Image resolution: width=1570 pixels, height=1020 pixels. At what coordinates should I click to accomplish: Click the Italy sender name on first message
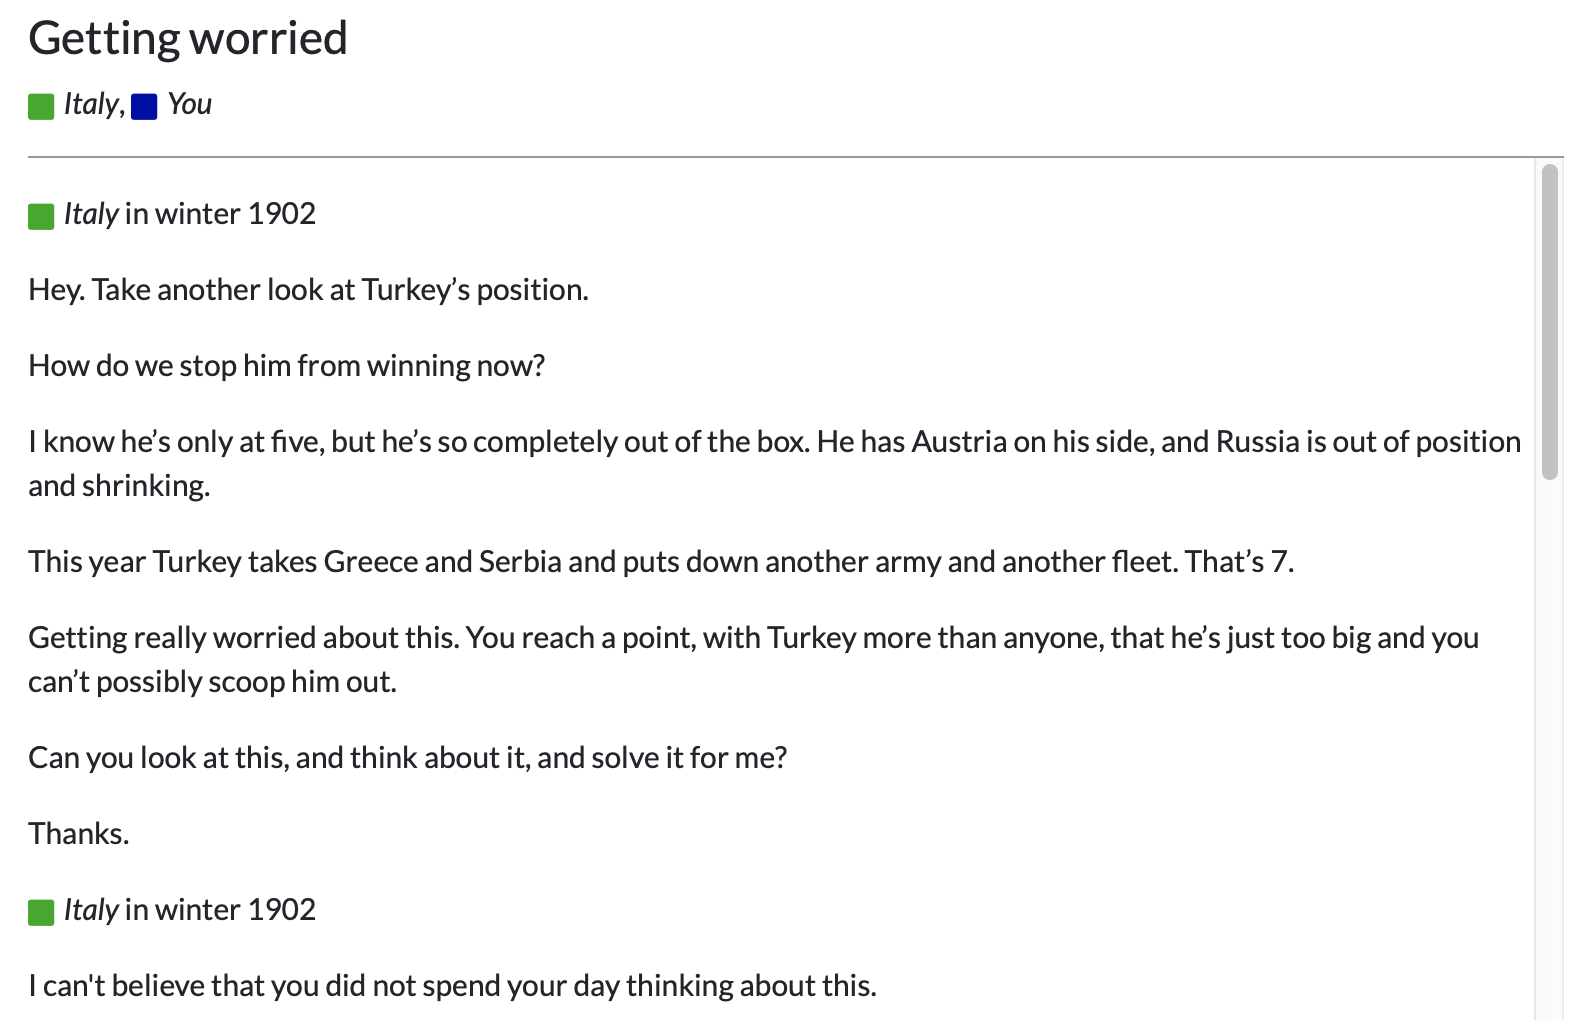pos(91,214)
